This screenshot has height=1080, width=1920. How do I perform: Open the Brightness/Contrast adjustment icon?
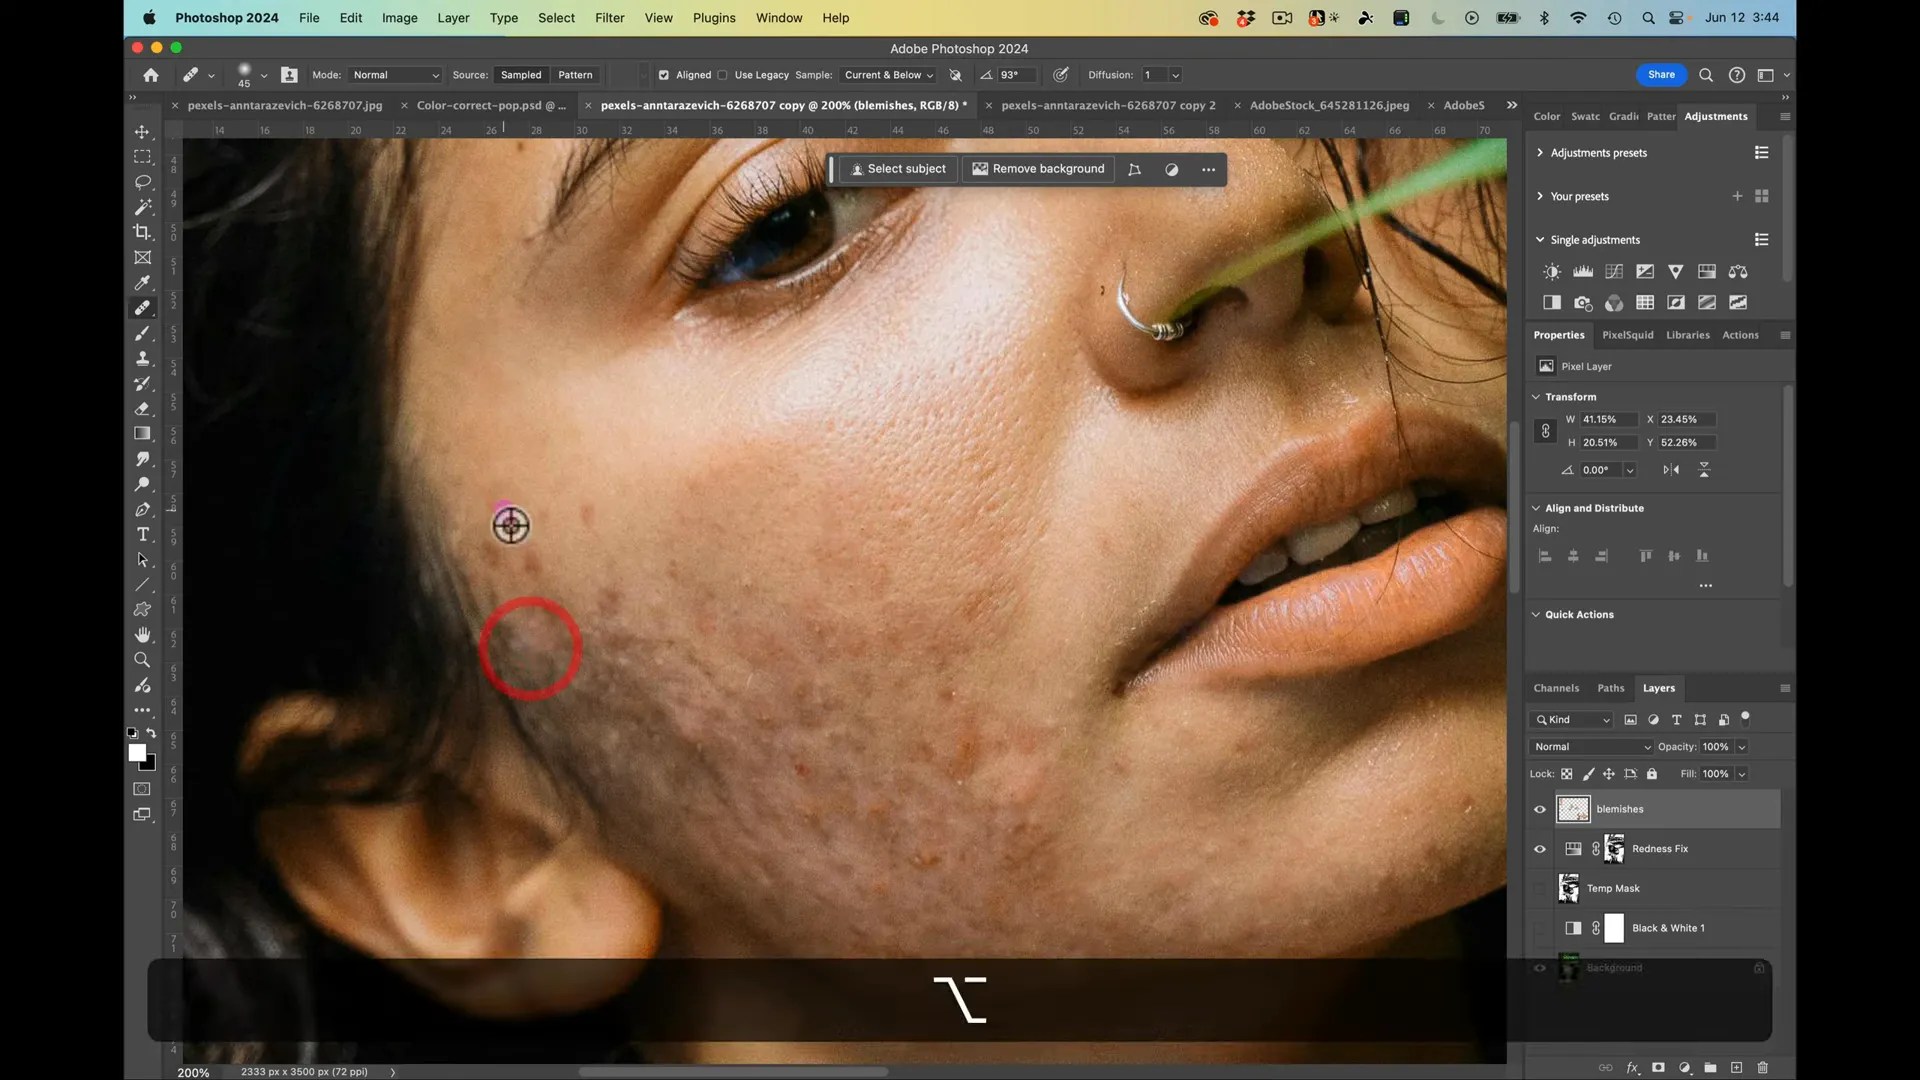[1552, 271]
